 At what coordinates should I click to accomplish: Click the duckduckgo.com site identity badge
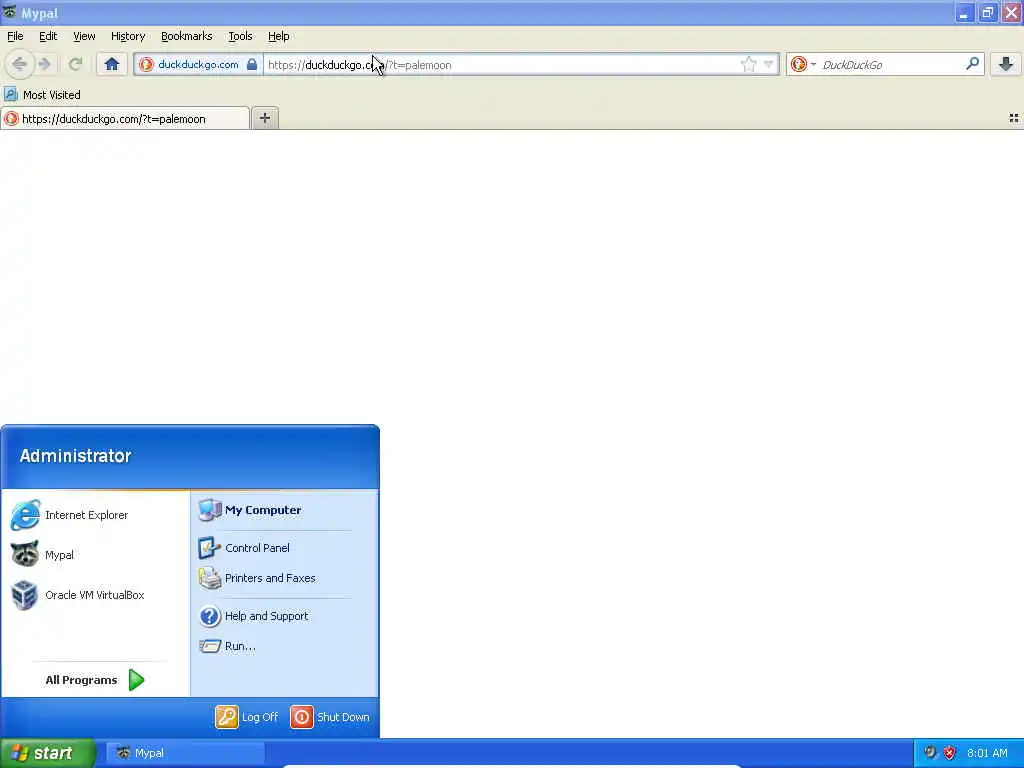[x=197, y=65]
